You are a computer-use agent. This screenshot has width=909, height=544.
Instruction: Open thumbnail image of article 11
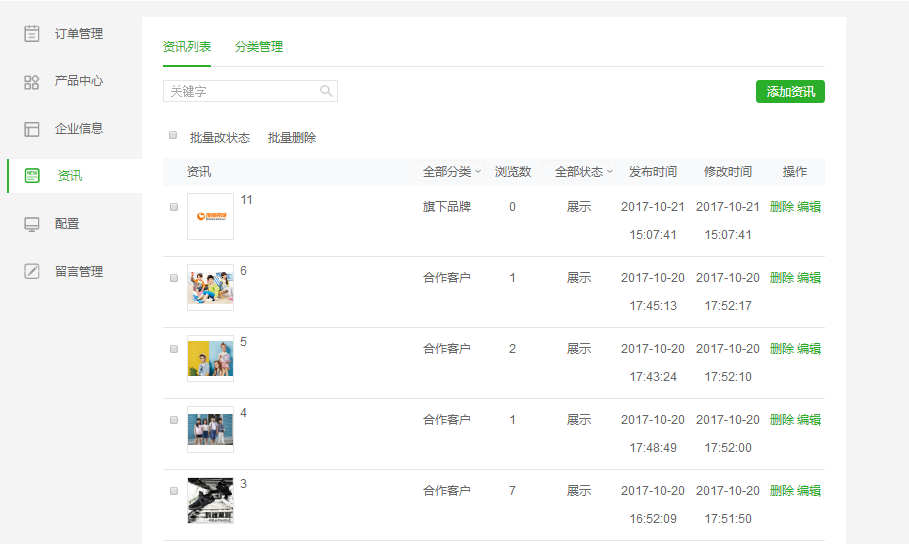coord(210,216)
